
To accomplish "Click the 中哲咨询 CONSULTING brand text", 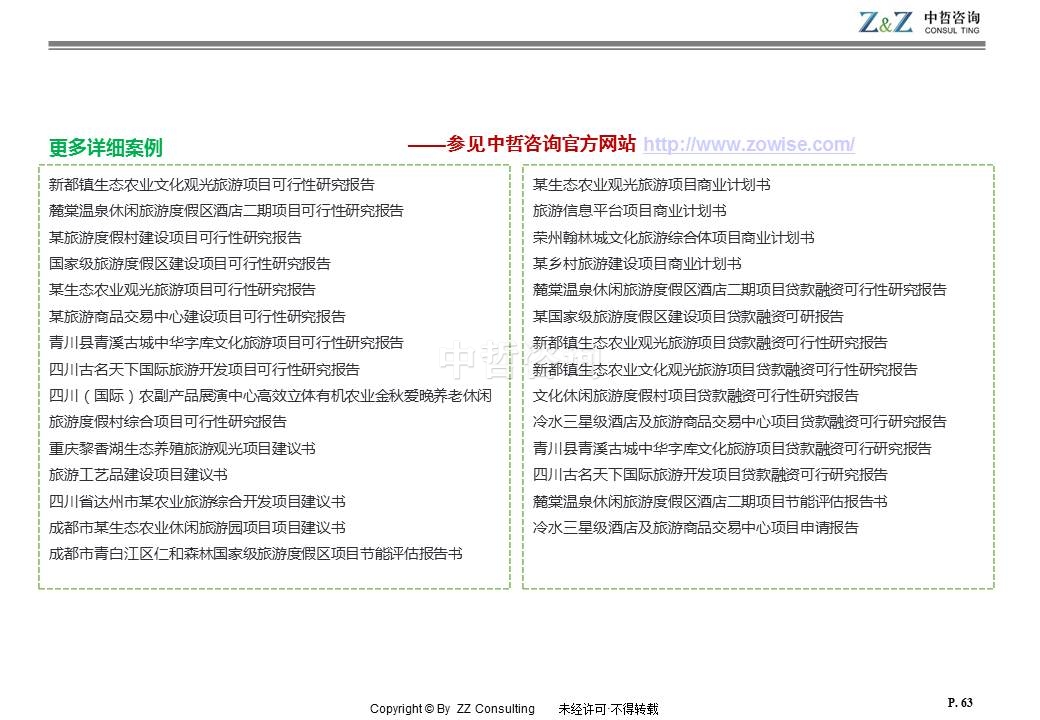I will [x=951, y=22].
